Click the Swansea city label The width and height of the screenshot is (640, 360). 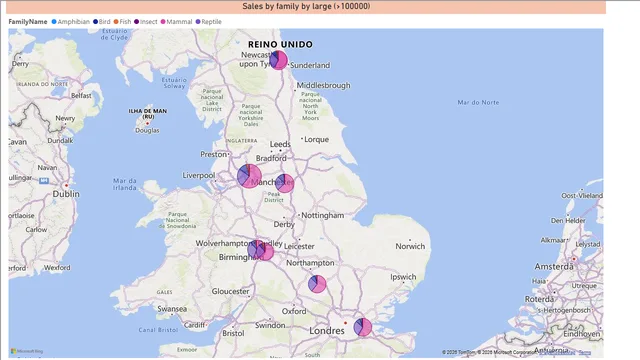pyautogui.click(x=172, y=309)
